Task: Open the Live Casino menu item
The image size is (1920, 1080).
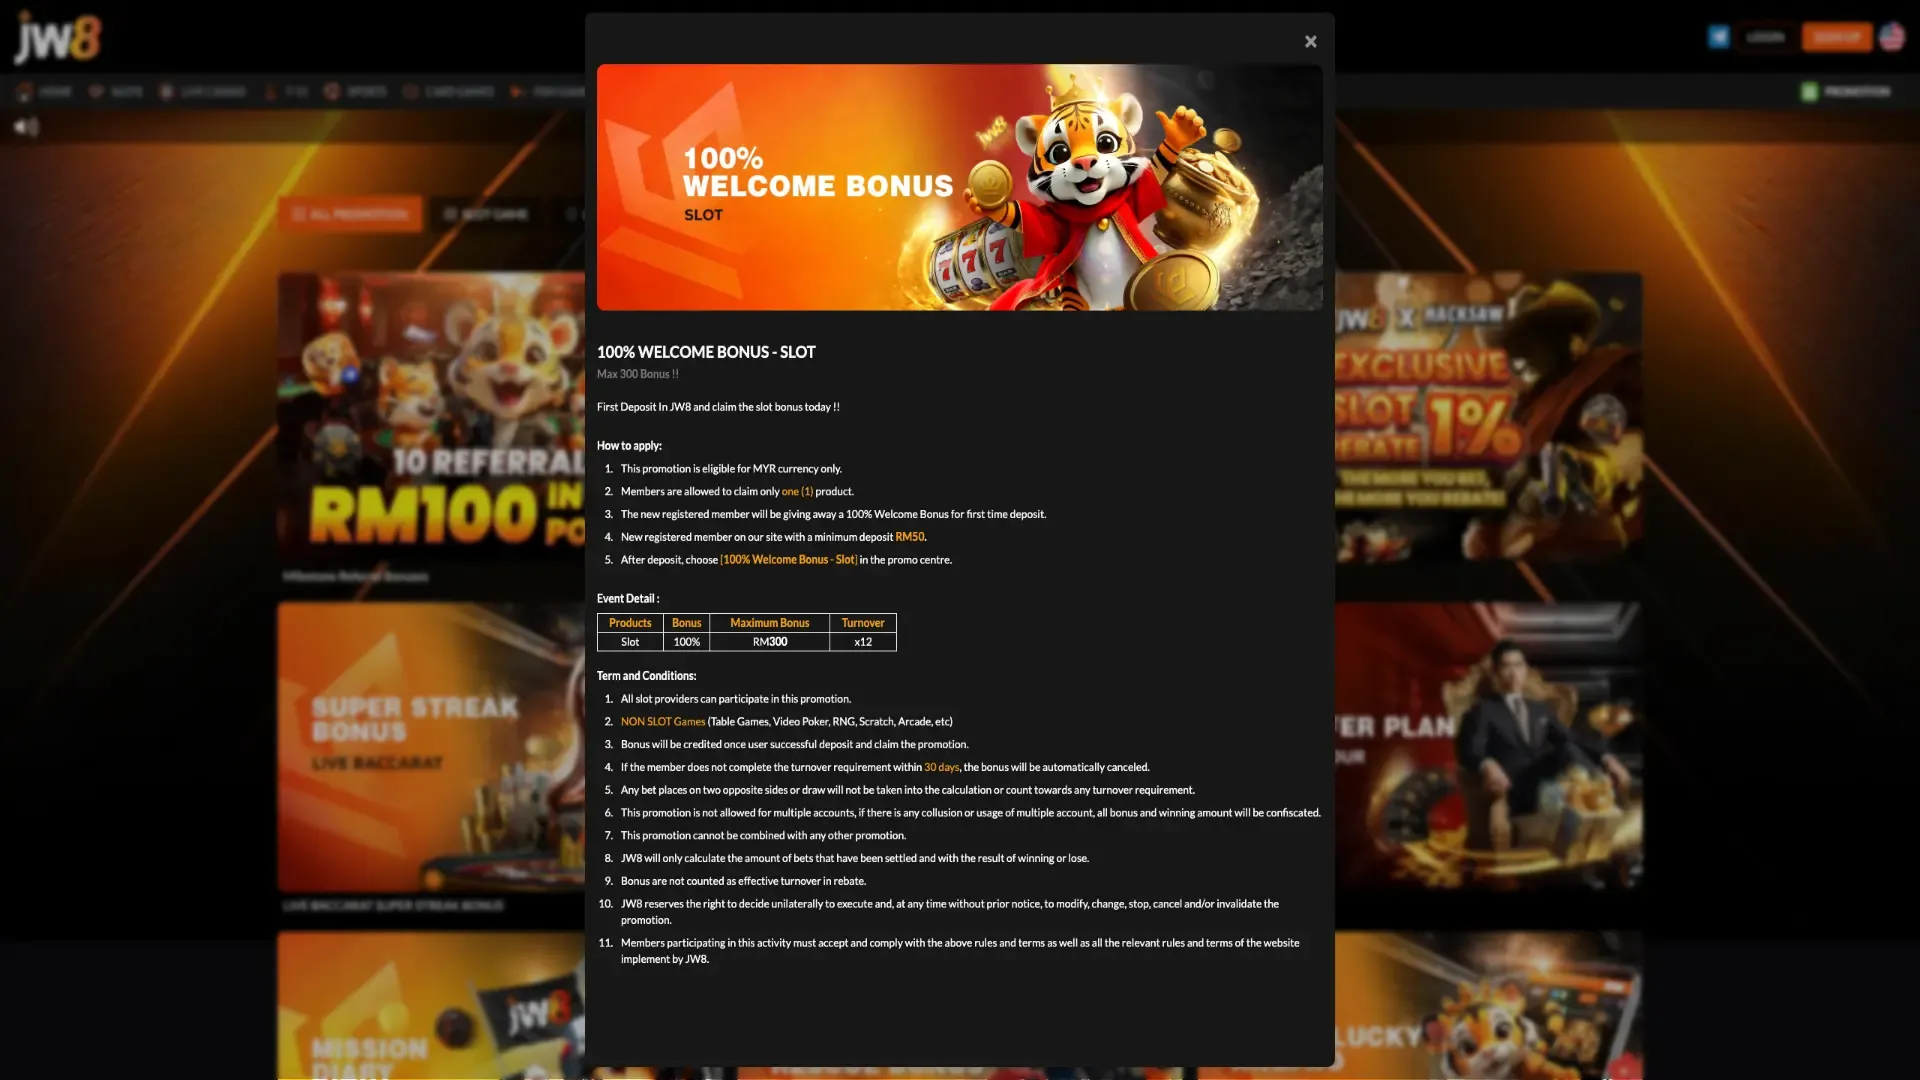Action: [x=203, y=91]
